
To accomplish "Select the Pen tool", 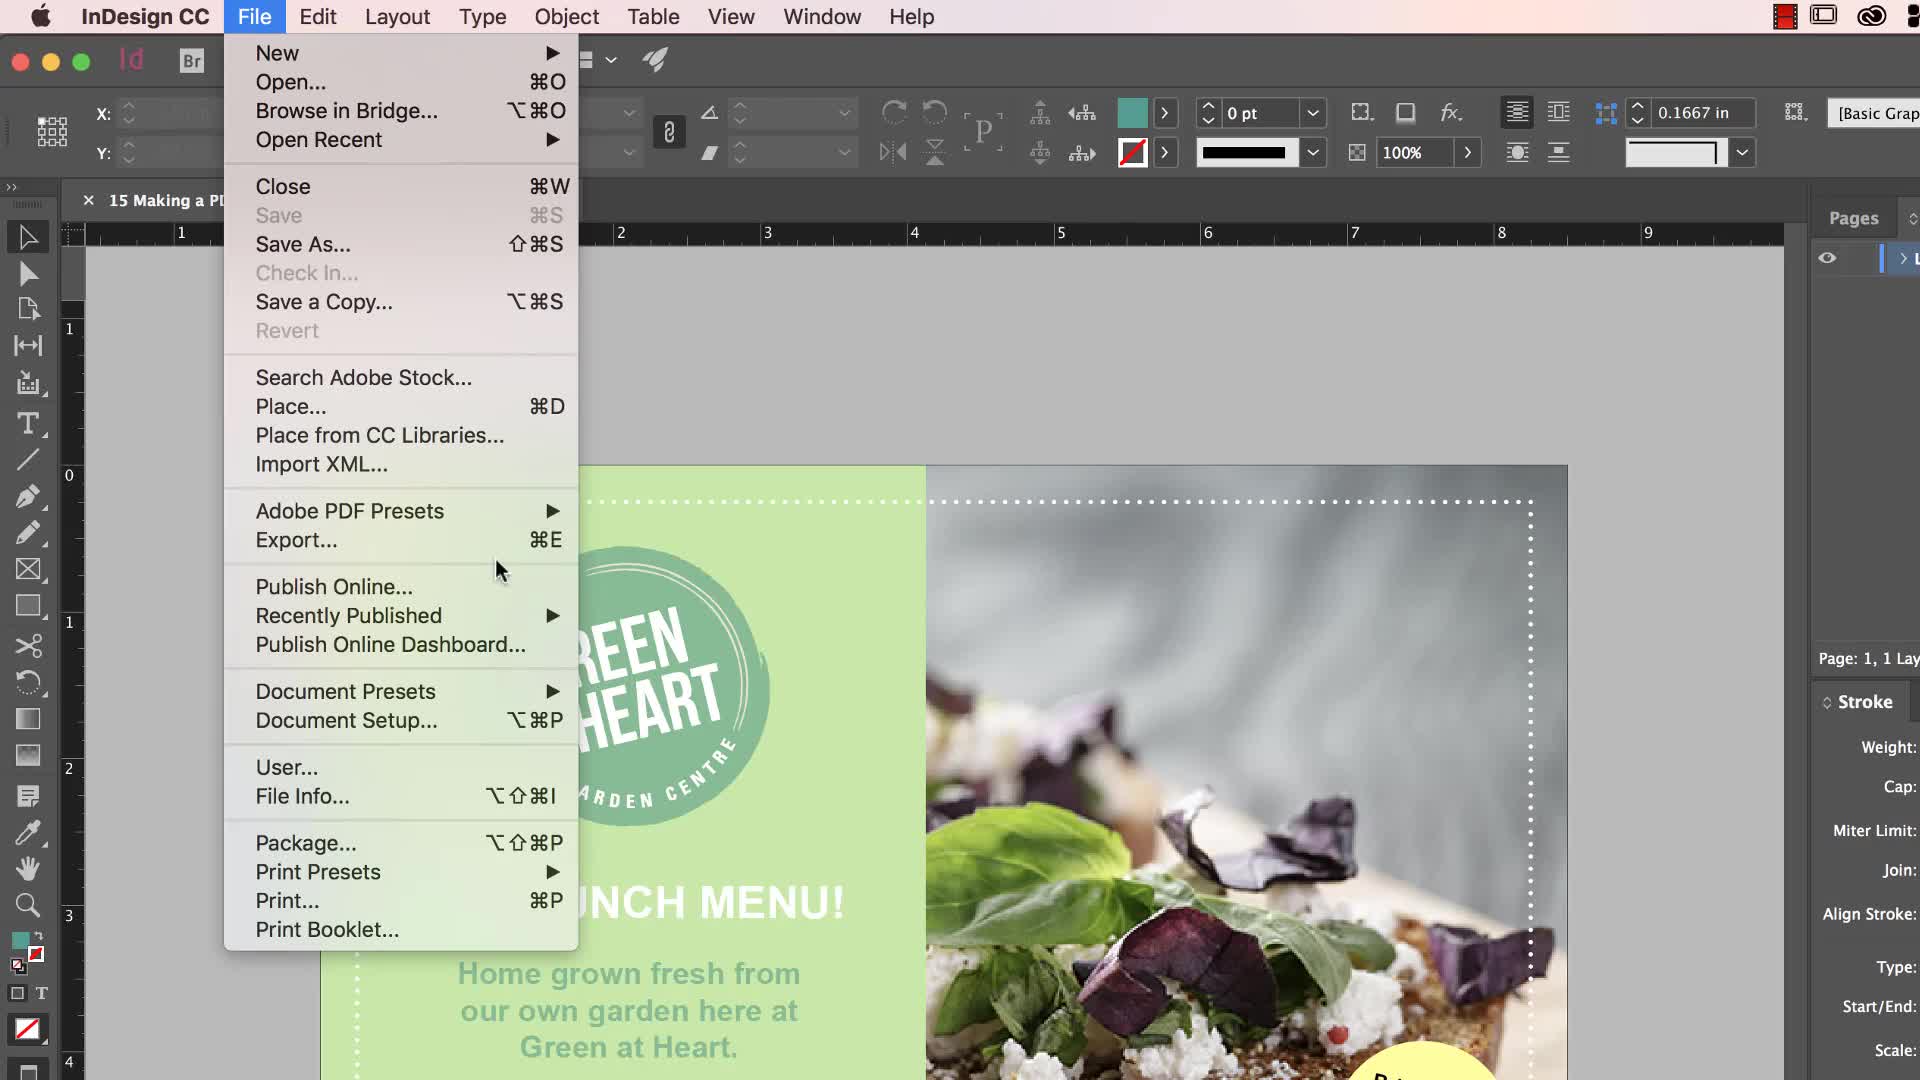I will (x=28, y=497).
